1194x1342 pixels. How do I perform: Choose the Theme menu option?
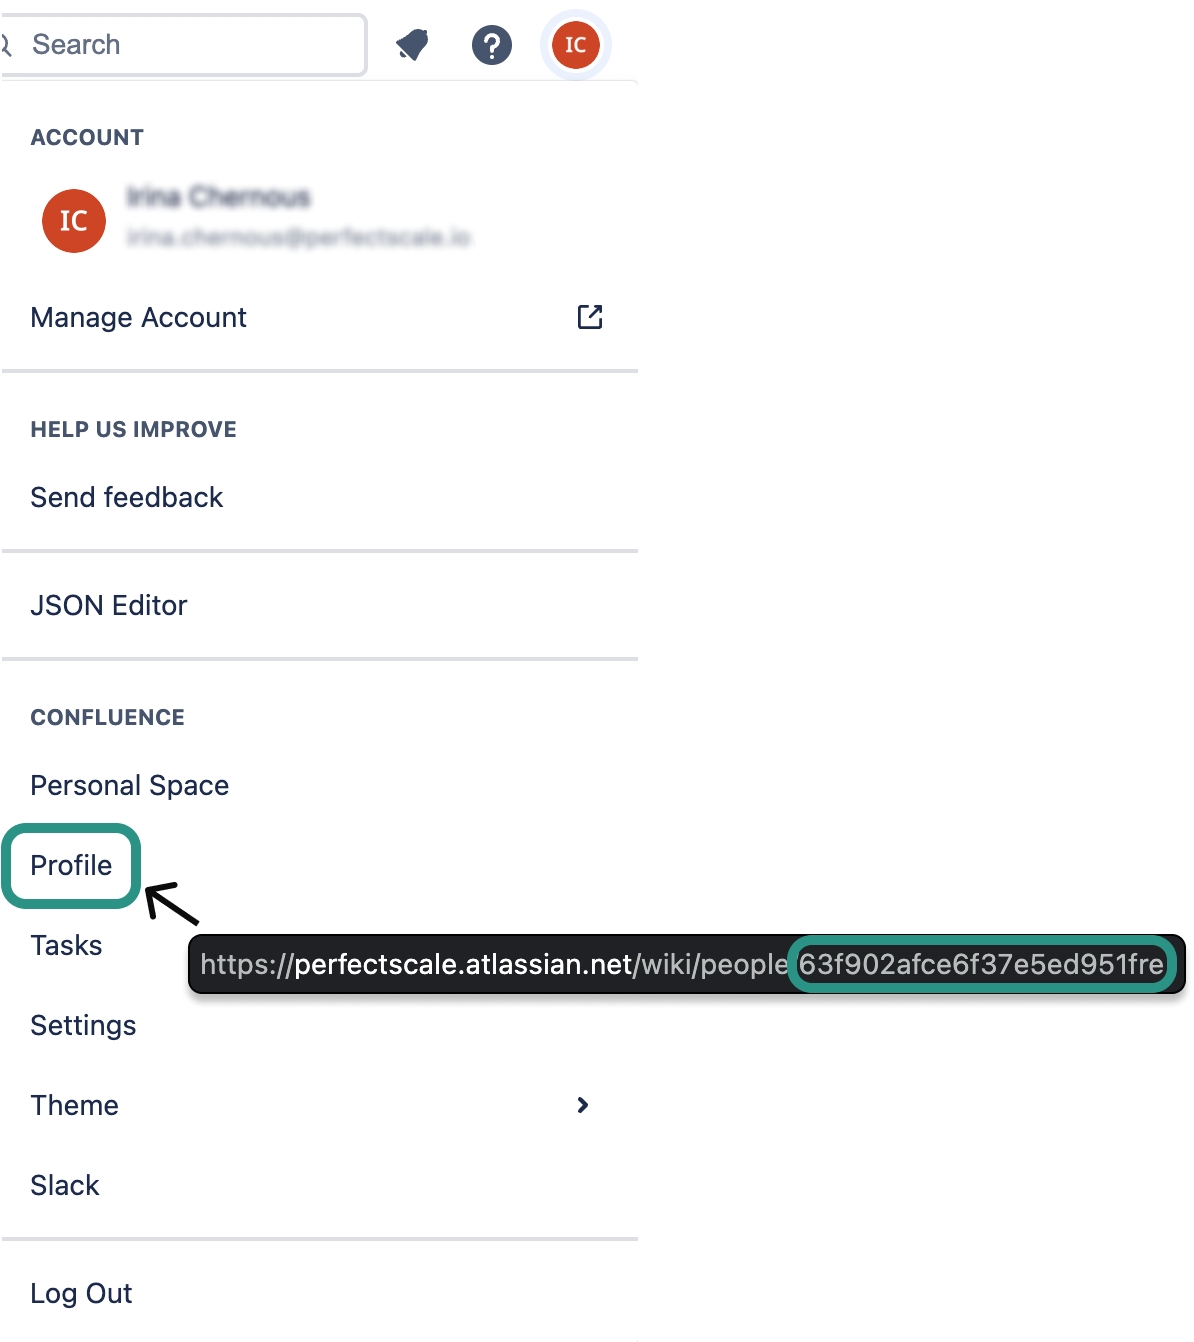tap(75, 1106)
